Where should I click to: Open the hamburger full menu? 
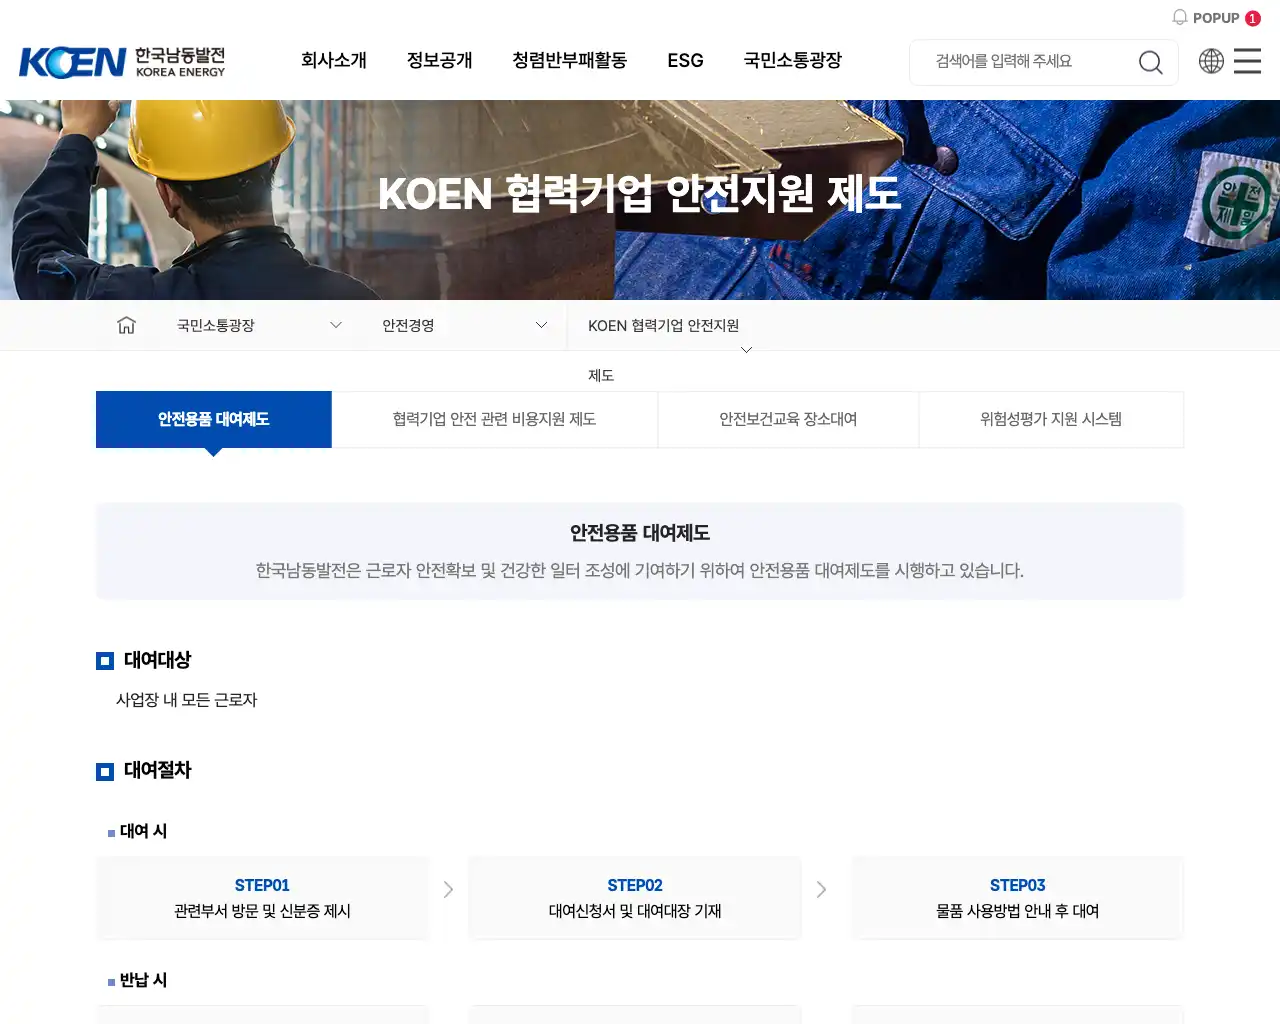[1247, 61]
